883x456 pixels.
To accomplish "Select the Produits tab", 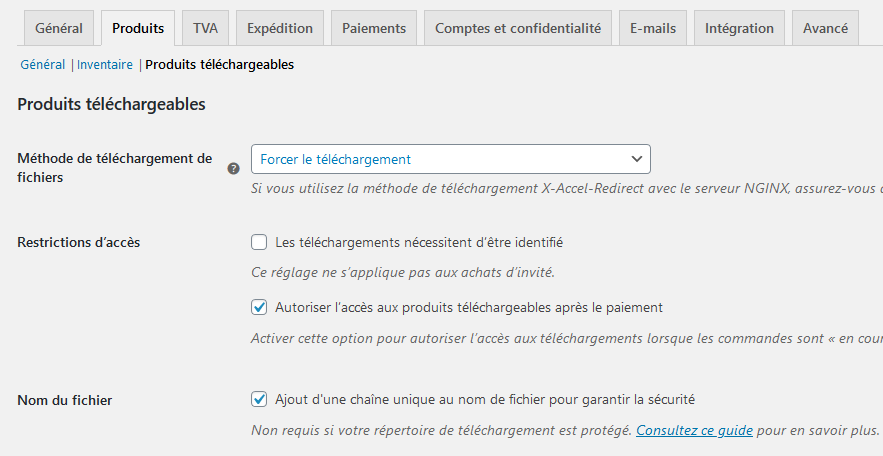I will tap(138, 28).
